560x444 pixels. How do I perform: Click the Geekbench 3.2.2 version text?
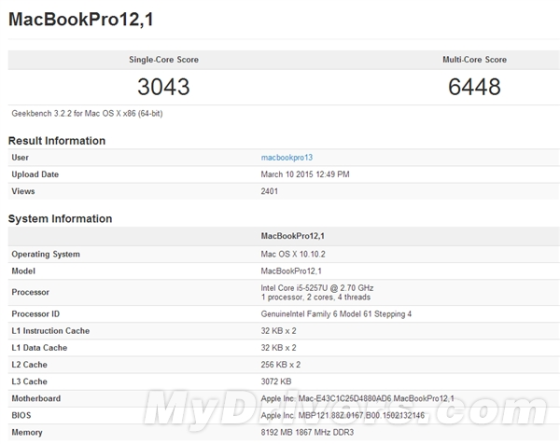pyautogui.click(x=87, y=114)
